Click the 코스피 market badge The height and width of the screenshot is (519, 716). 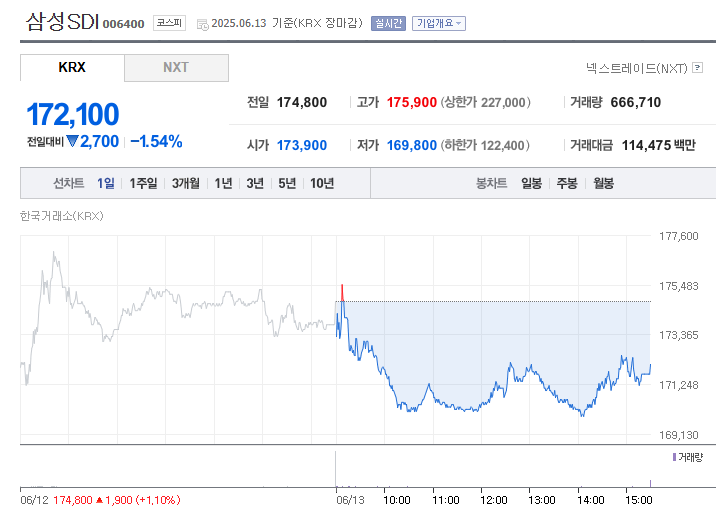(169, 23)
